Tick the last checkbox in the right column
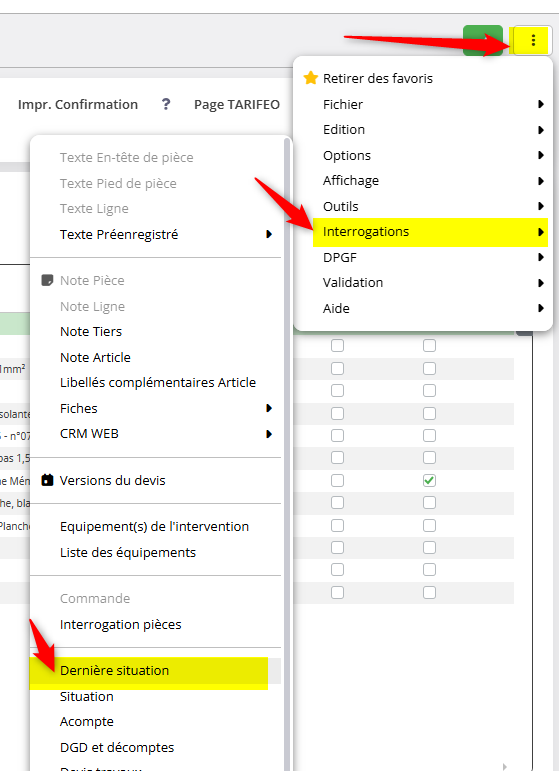Screen dimensions: 559x771 429,593
